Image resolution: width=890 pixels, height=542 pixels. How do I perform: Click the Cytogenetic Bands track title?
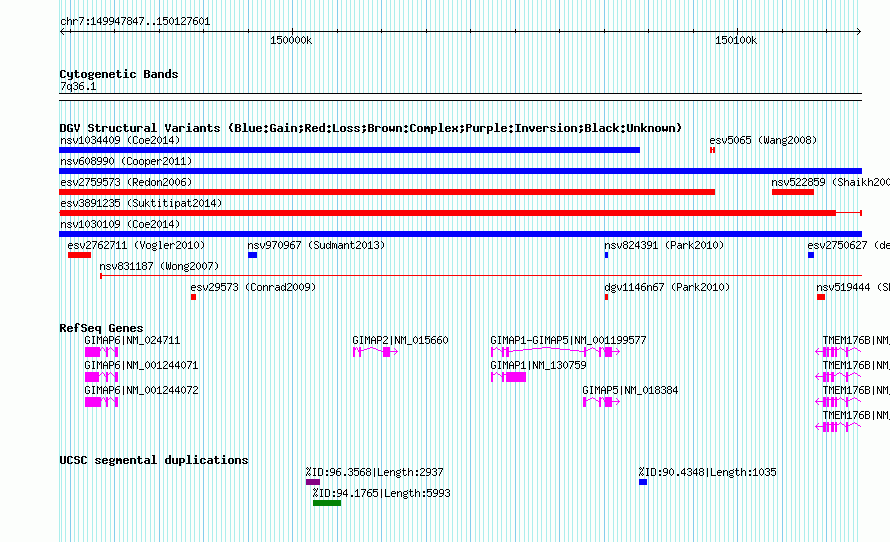coord(119,74)
